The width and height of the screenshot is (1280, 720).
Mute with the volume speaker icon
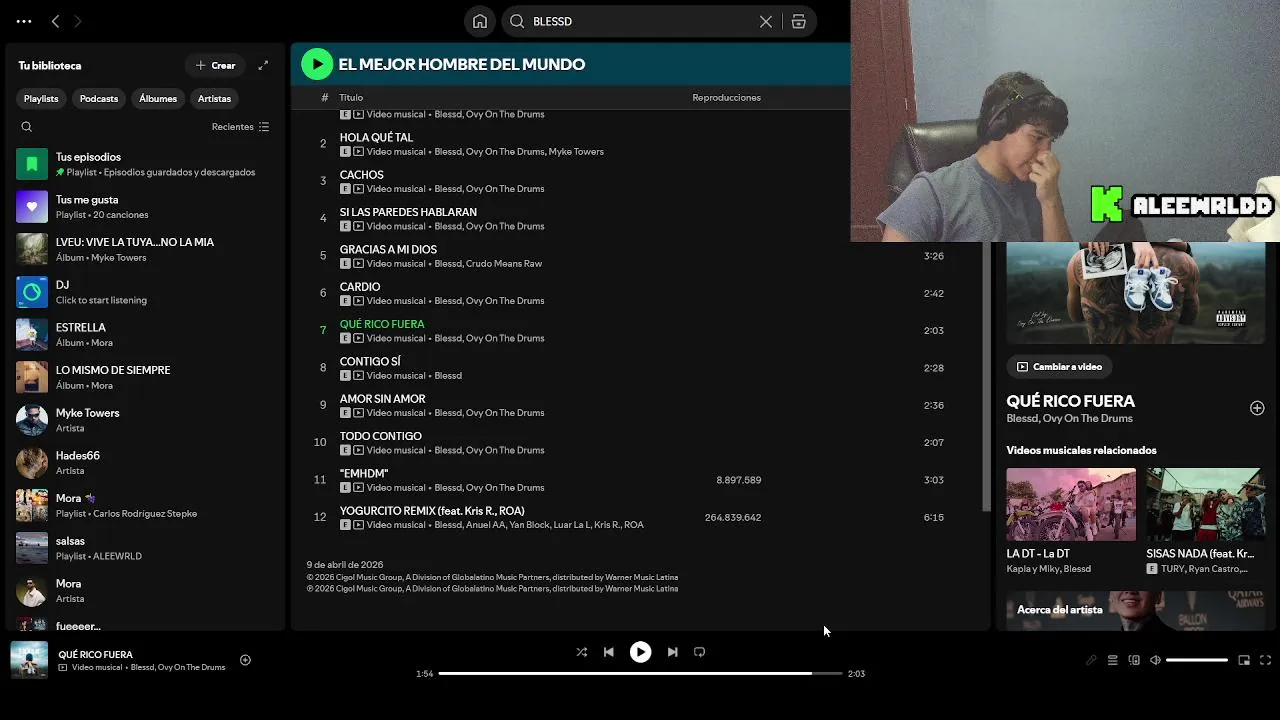click(1155, 660)
